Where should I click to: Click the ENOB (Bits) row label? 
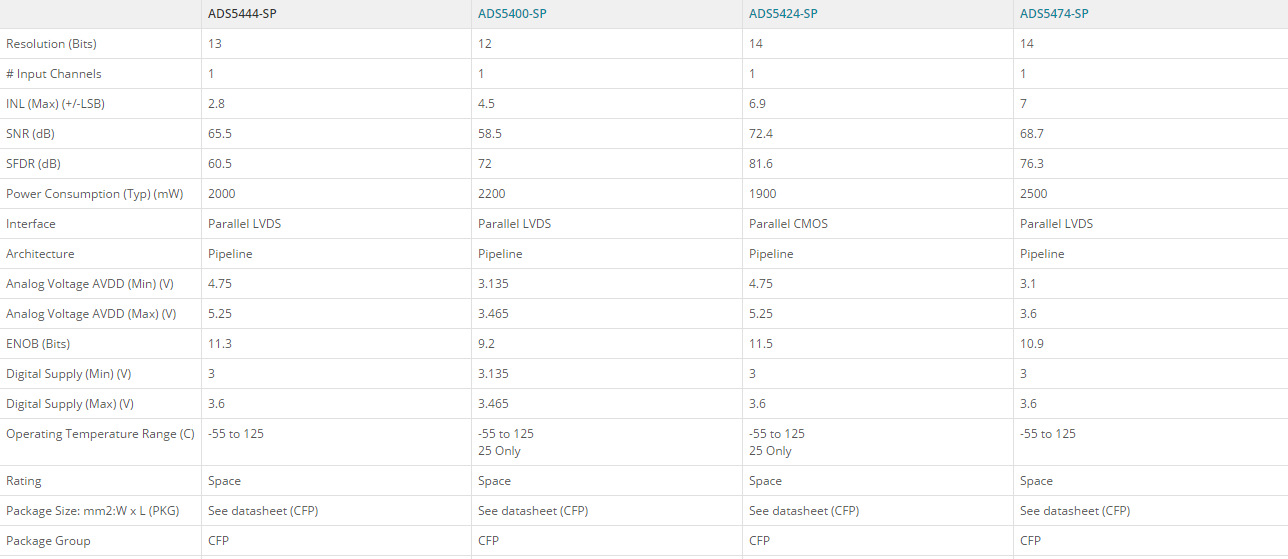[x=38, y=344]
